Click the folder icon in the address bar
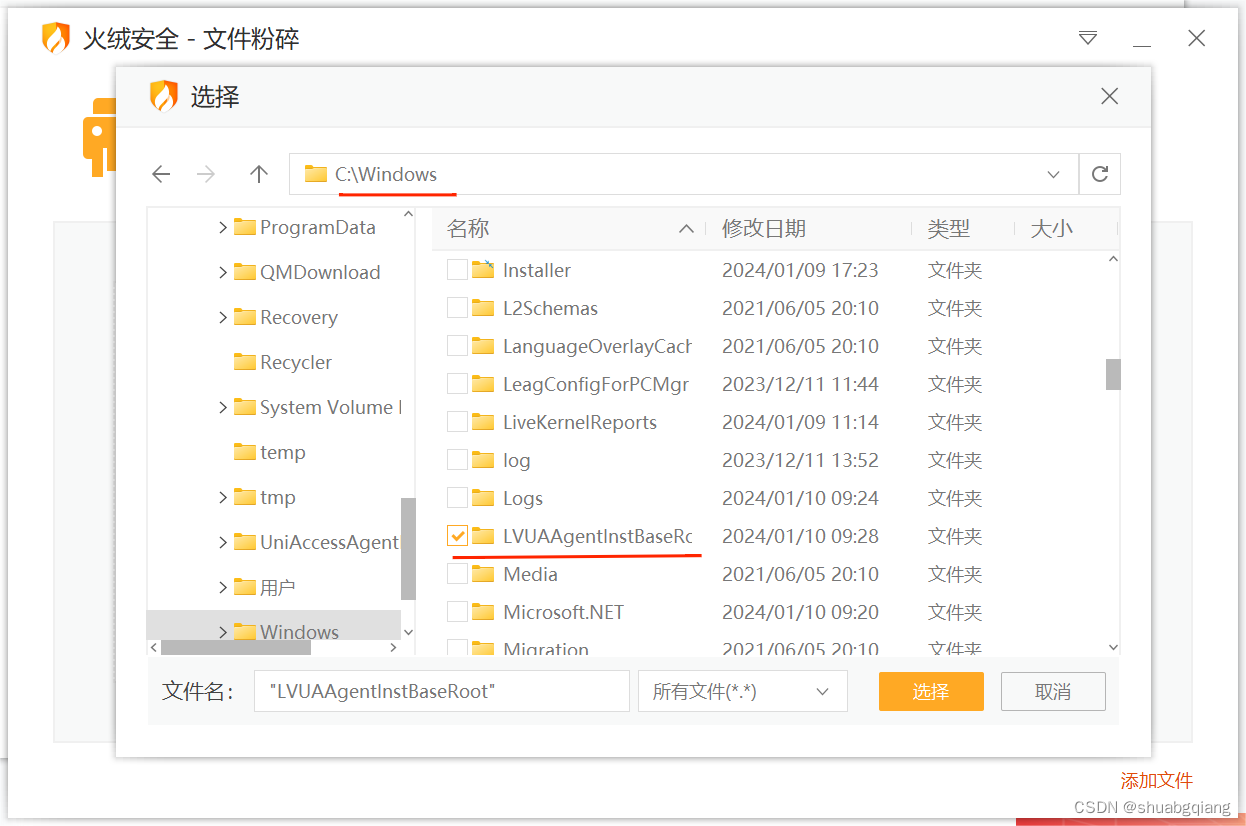The height and width of the screenshot is (826, 1246). (x=316, y=174)
